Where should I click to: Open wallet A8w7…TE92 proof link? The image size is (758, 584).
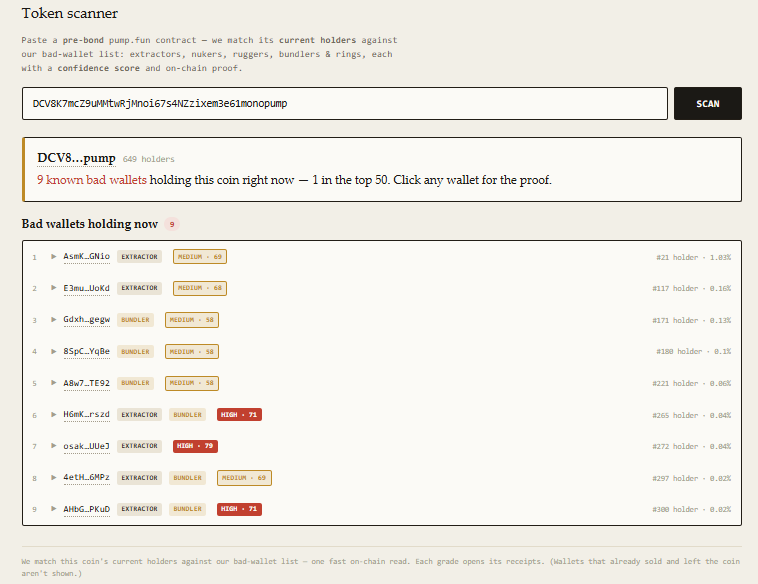click(x=87, y=383)
